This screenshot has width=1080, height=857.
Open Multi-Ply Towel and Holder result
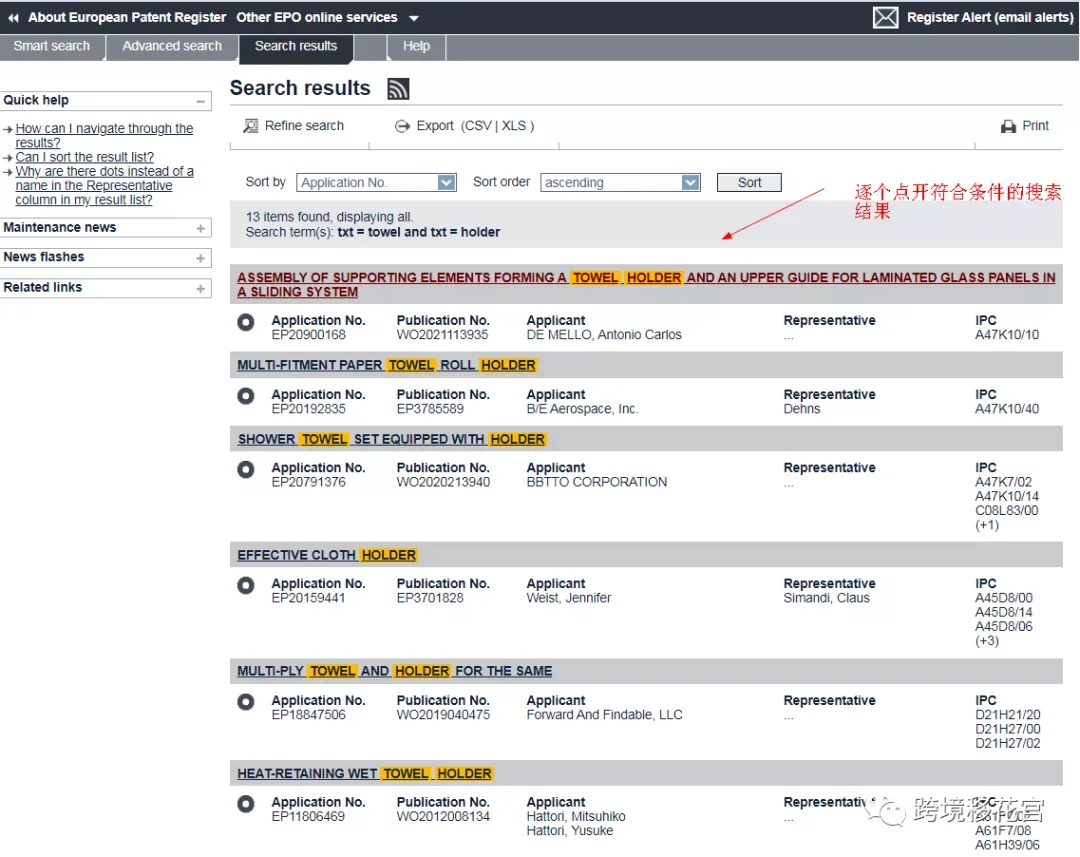tap(395, 671)
